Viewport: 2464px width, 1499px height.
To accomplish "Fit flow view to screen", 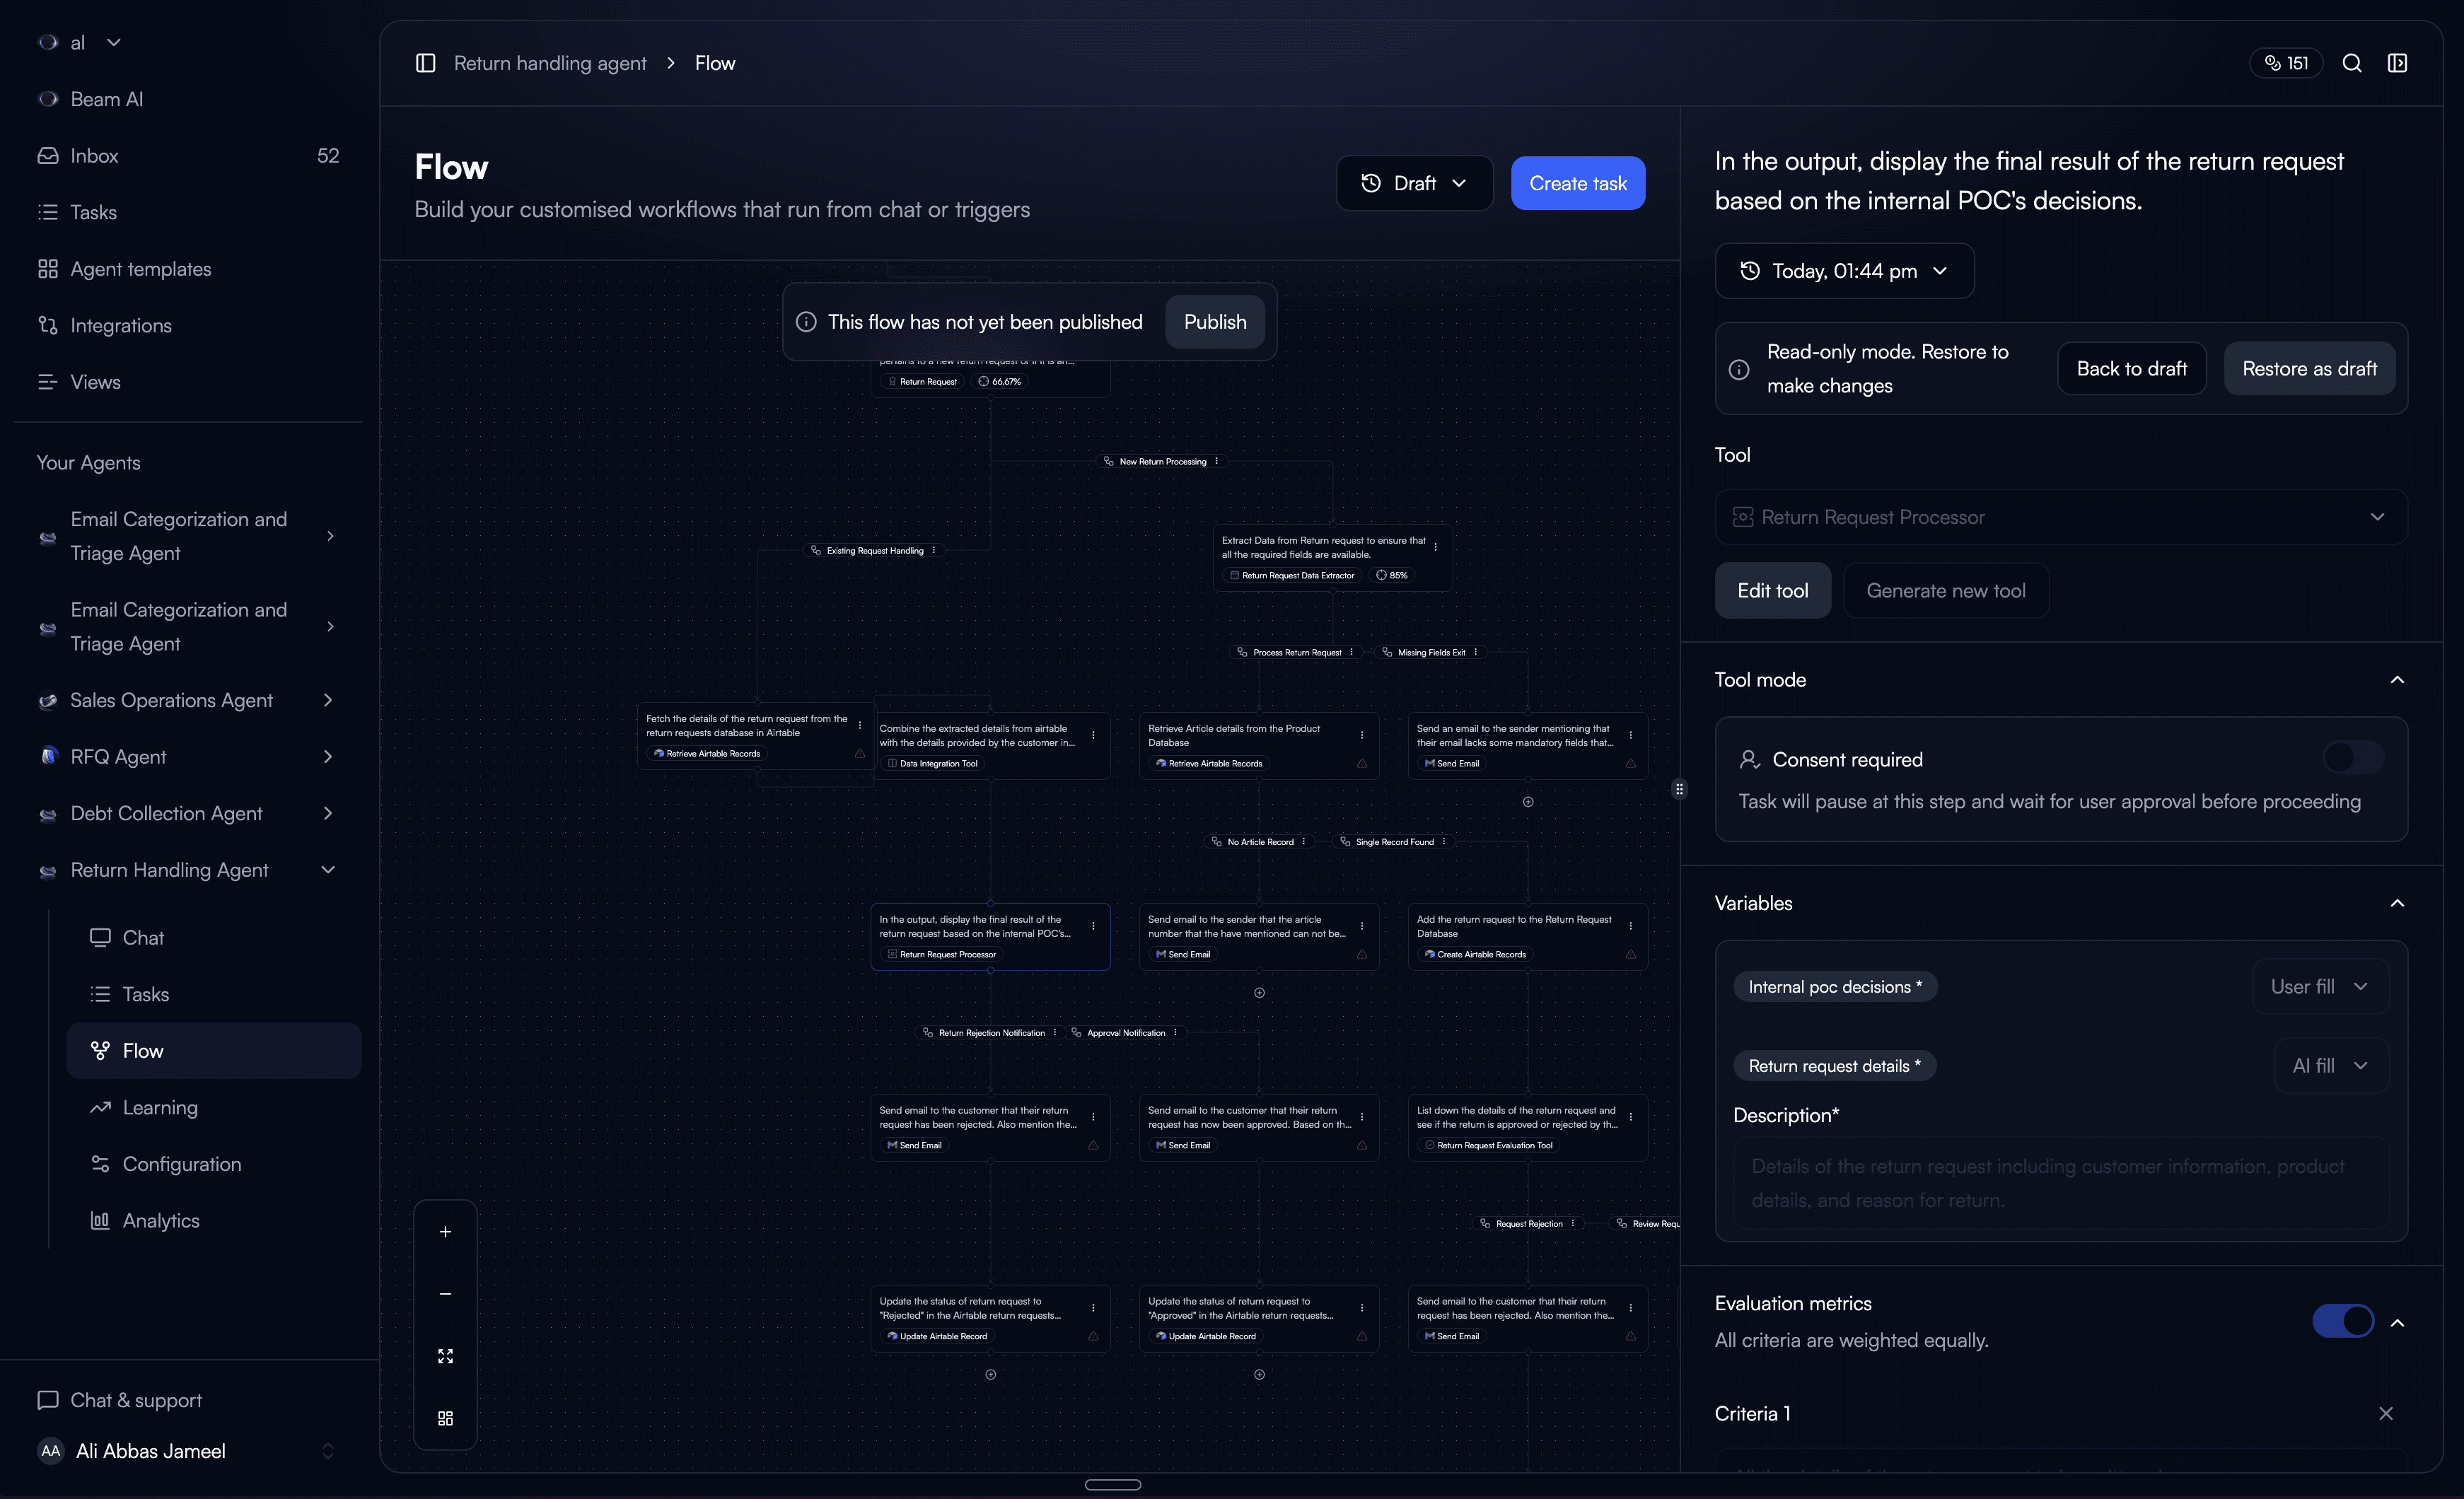I will [445, 1356].
